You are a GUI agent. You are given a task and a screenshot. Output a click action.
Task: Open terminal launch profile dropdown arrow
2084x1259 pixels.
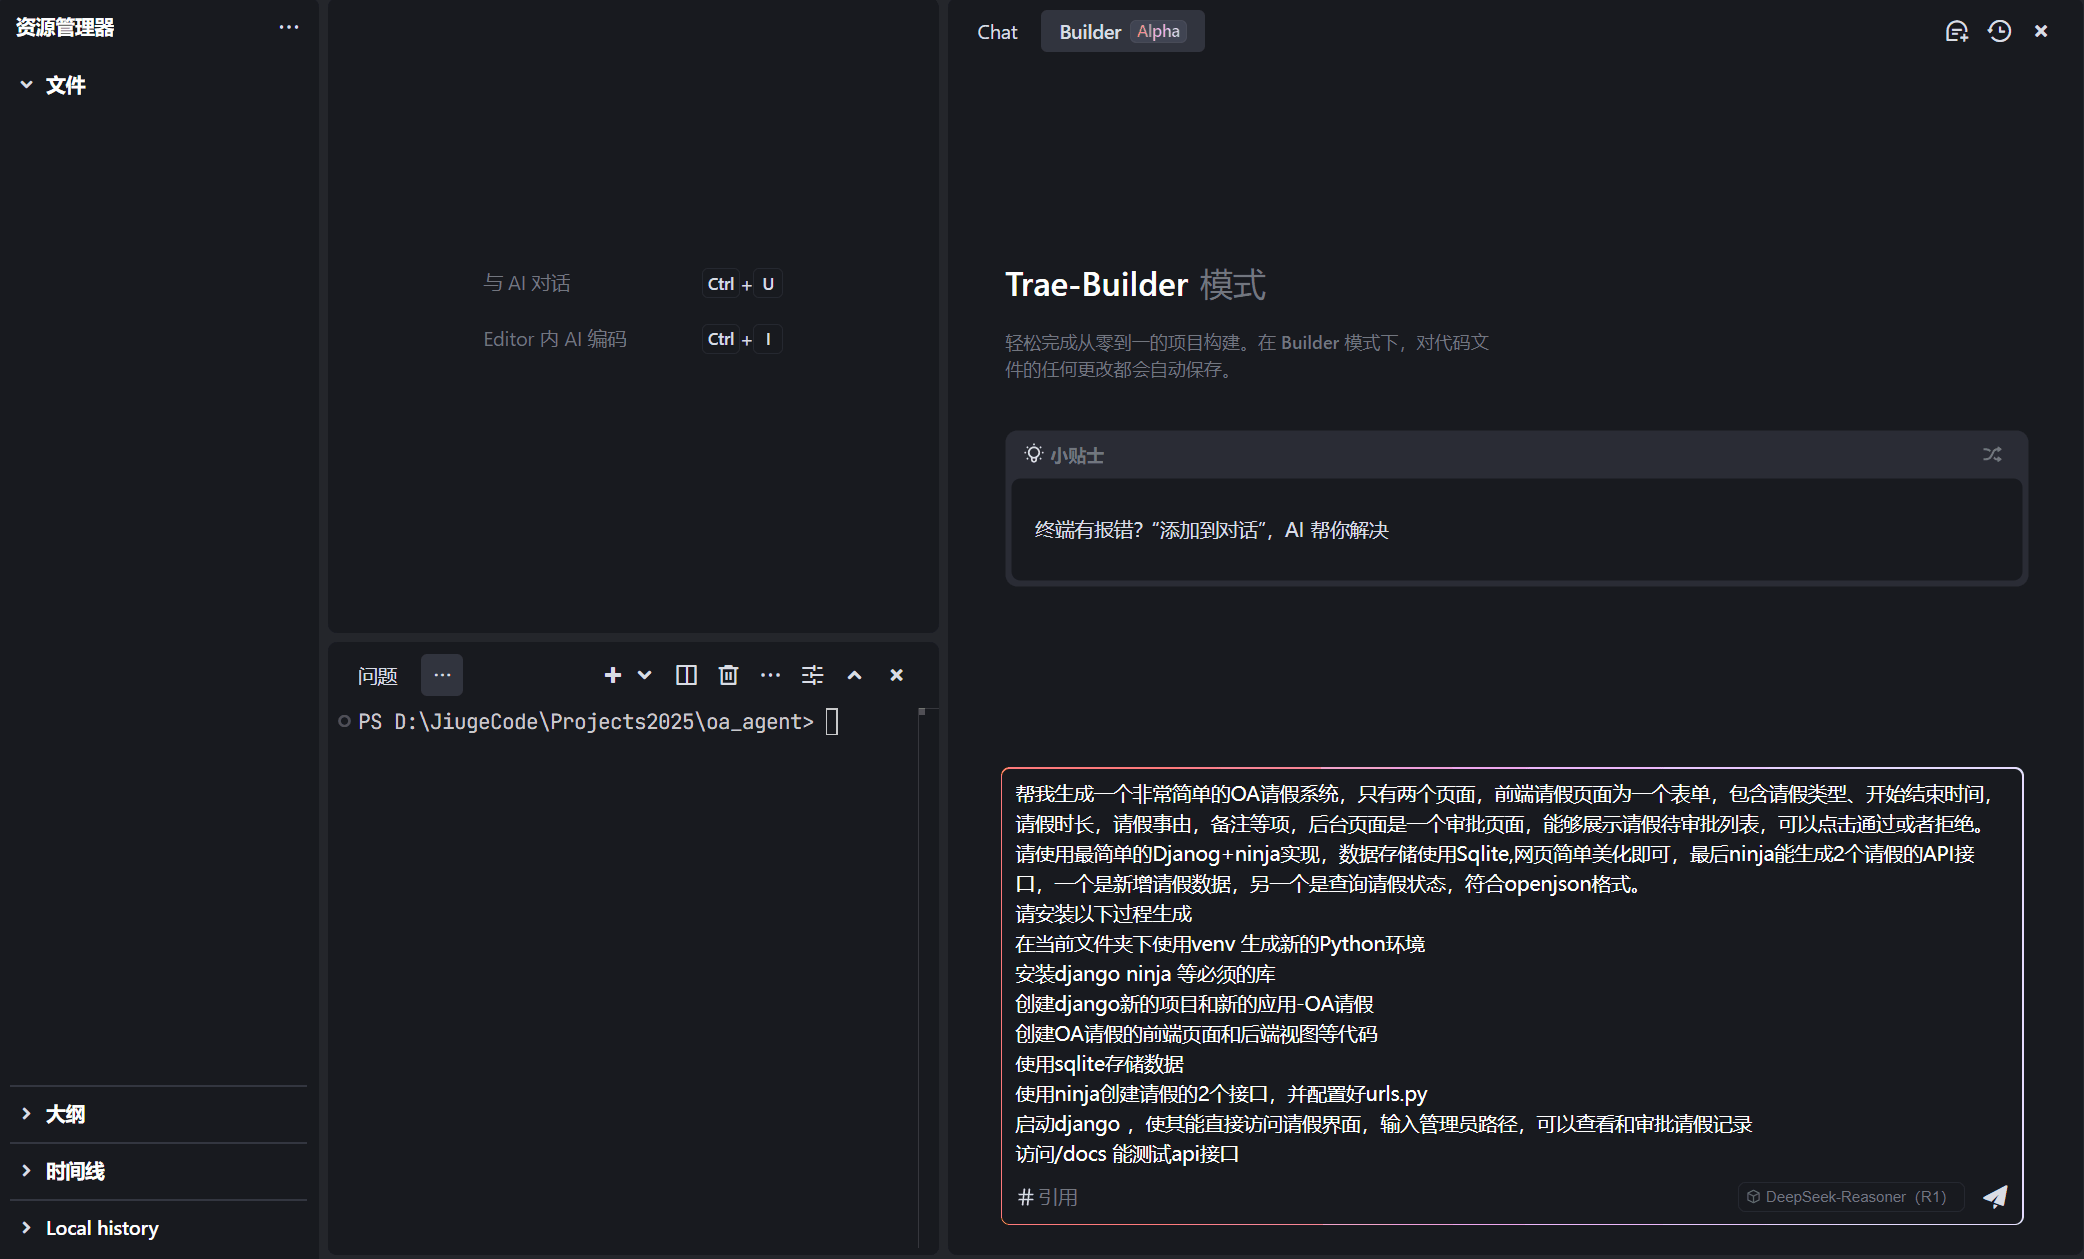[645, 676]
